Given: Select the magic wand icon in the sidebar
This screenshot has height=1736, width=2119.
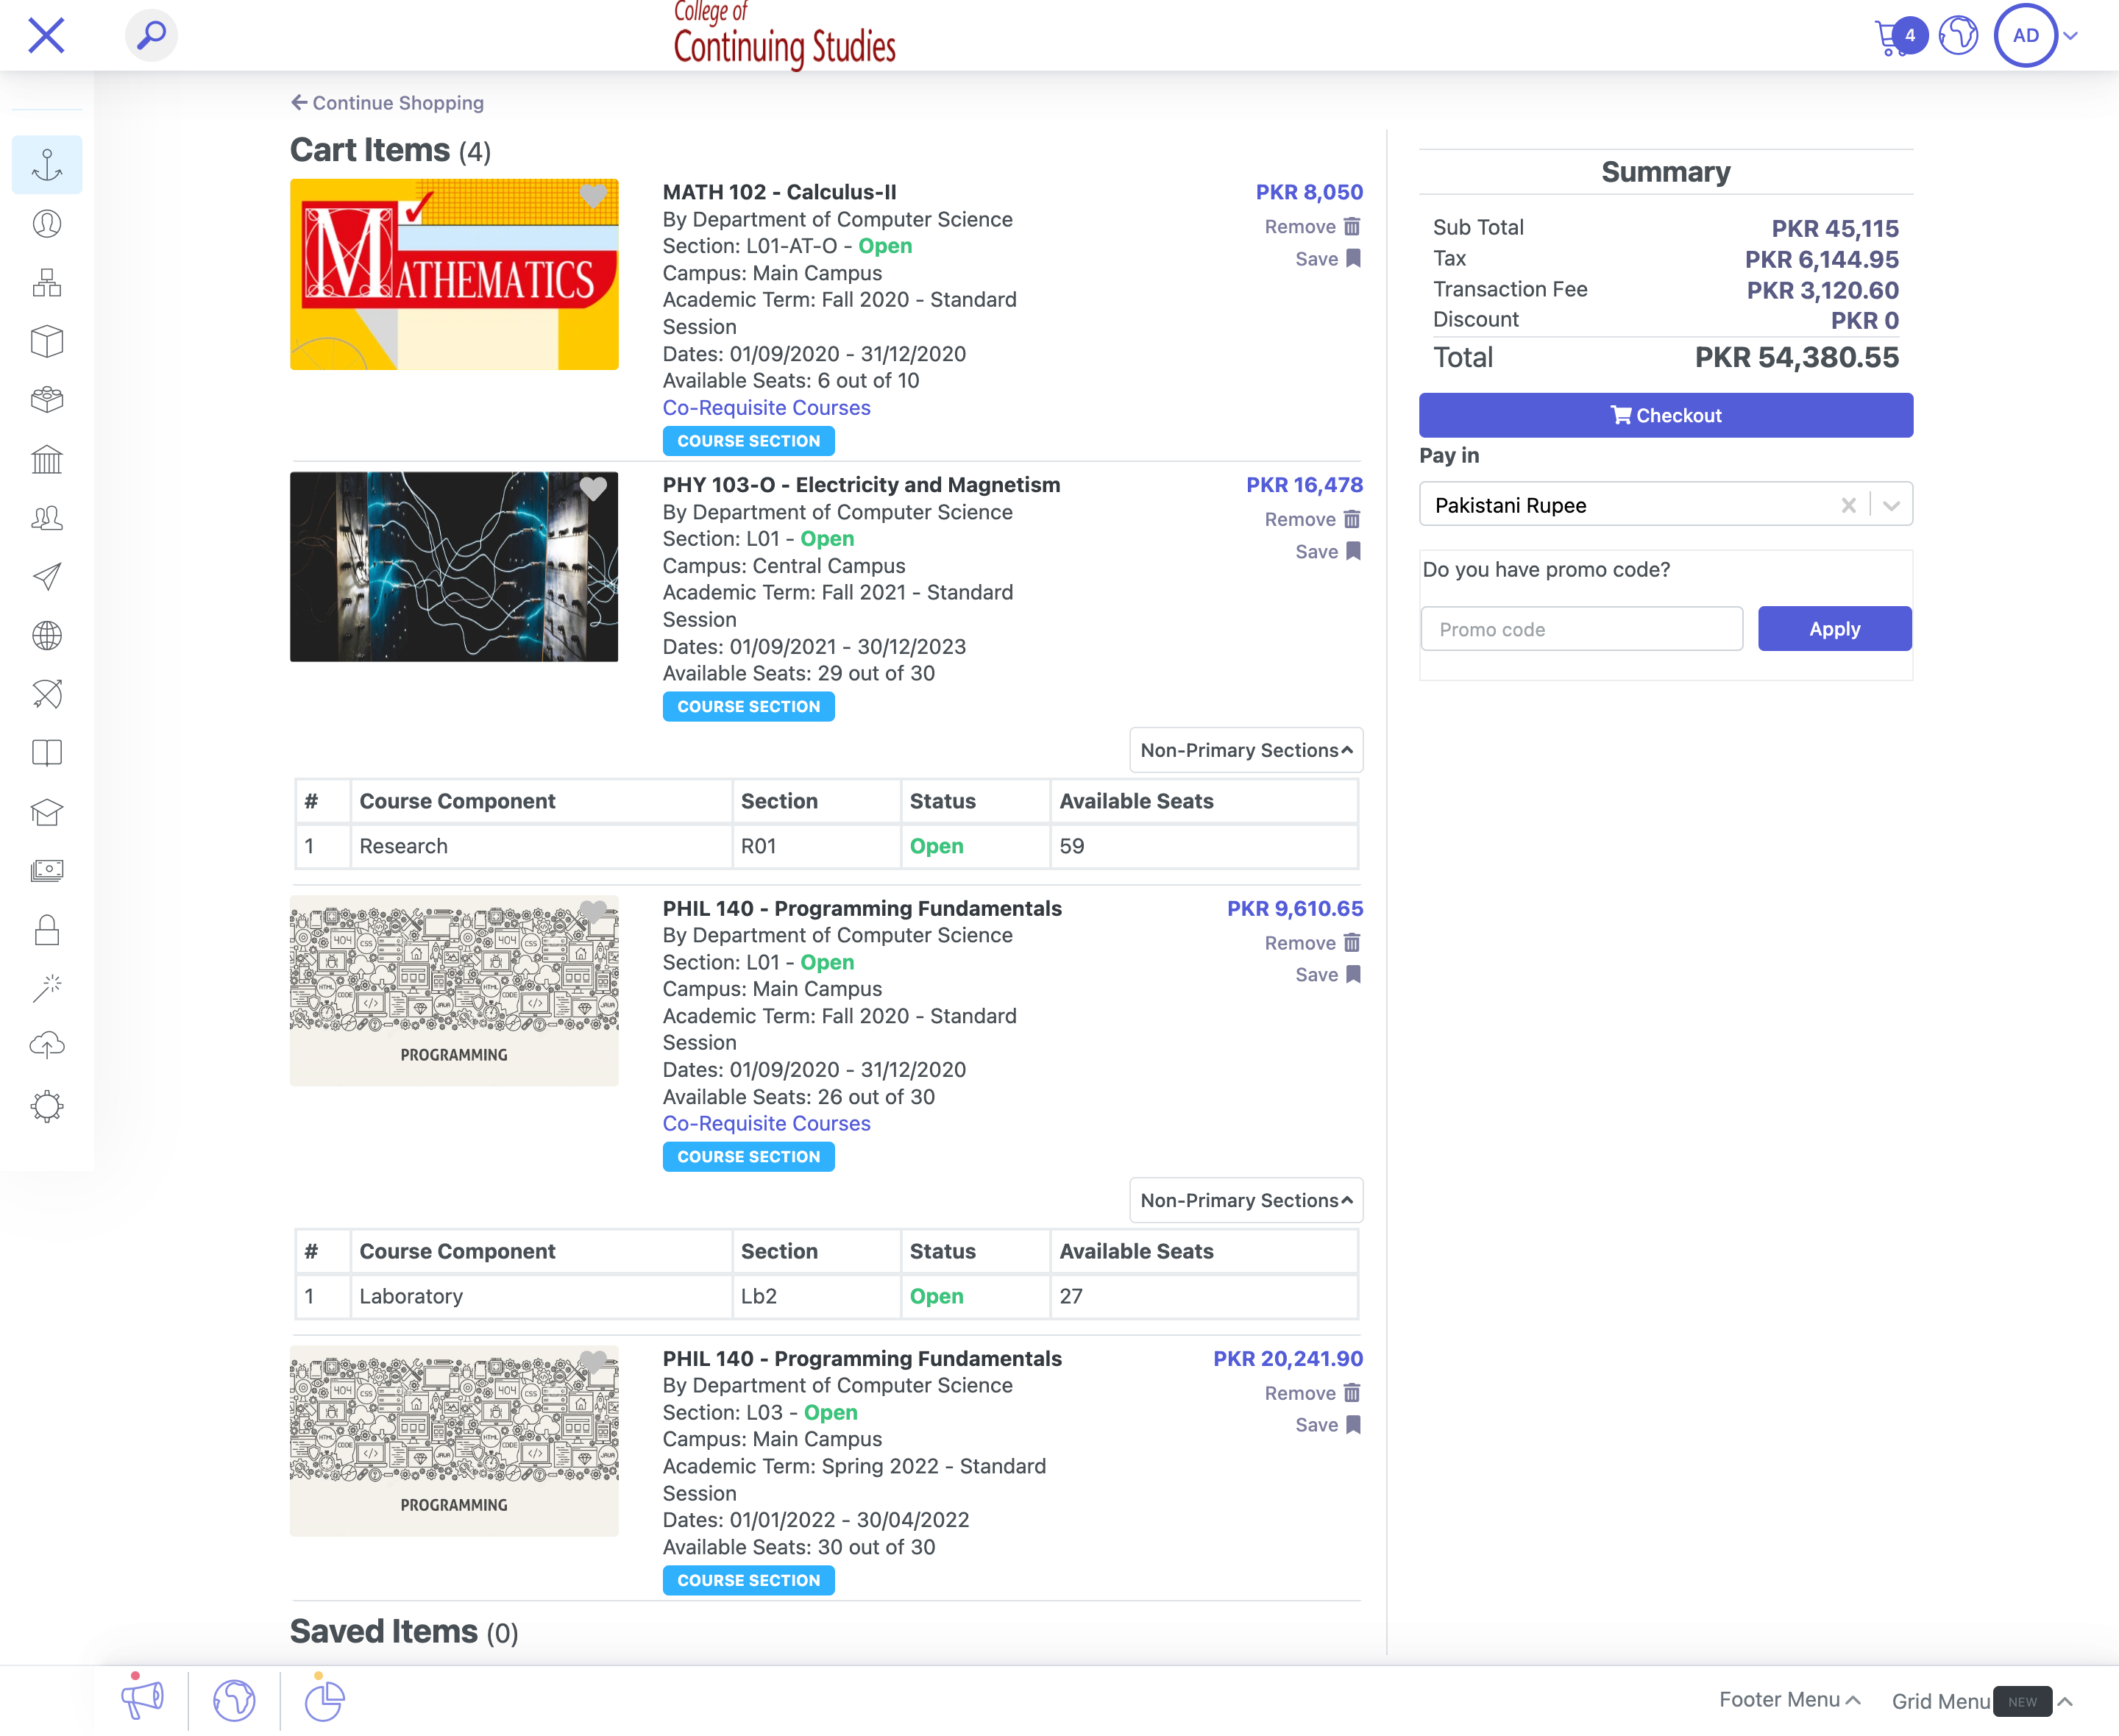Looking at the screenshot, I should [x=47, y=989].
